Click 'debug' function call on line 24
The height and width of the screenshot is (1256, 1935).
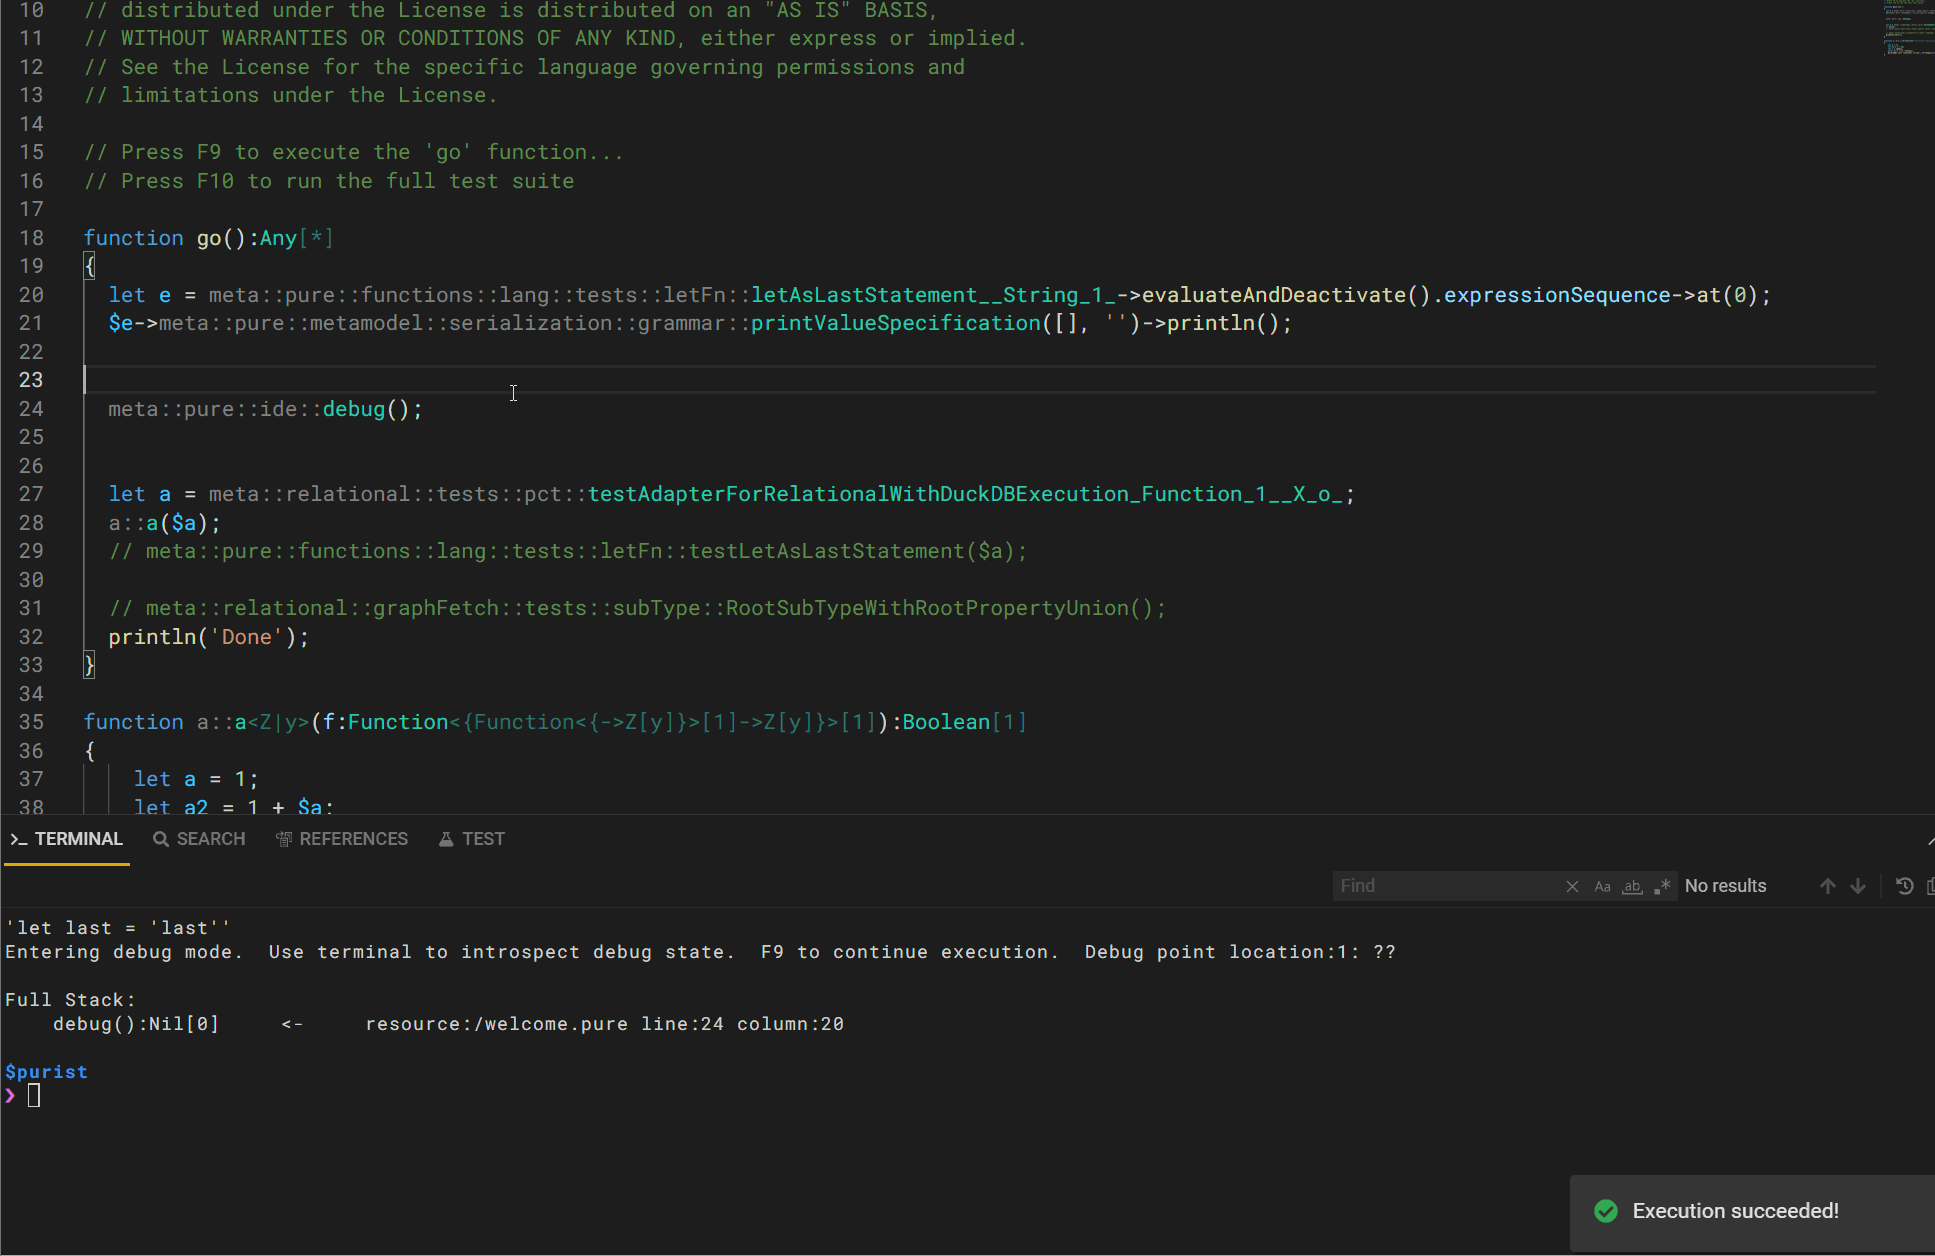(353, 409)
